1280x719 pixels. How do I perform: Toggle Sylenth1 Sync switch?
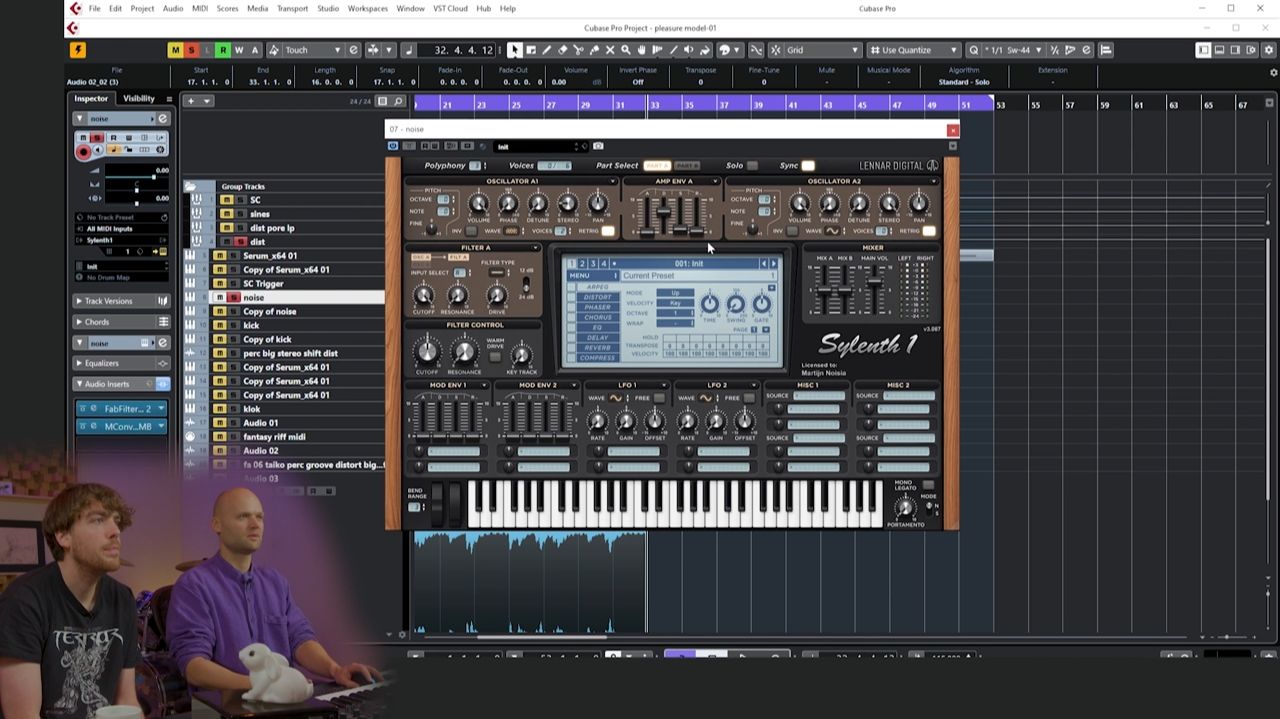pos(808,165)
